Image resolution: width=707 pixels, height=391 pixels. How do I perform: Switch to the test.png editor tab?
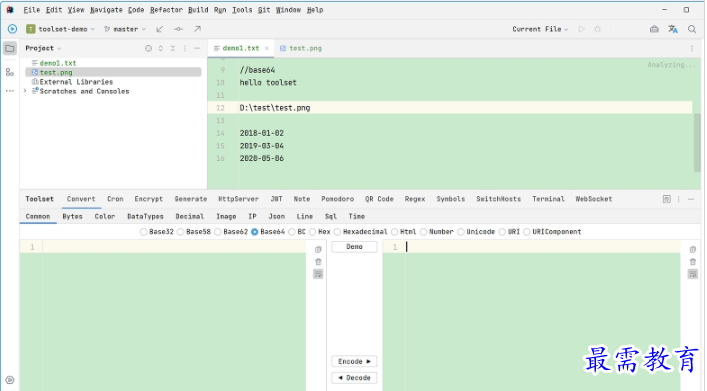tap(301, 48)
